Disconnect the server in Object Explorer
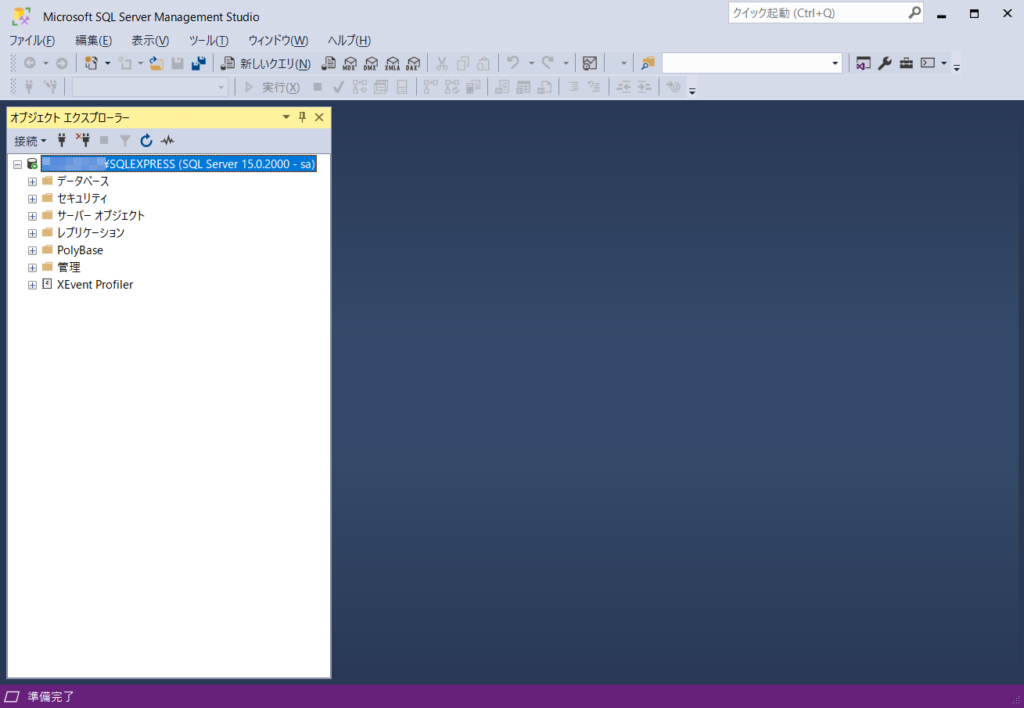 coord(84,140)
